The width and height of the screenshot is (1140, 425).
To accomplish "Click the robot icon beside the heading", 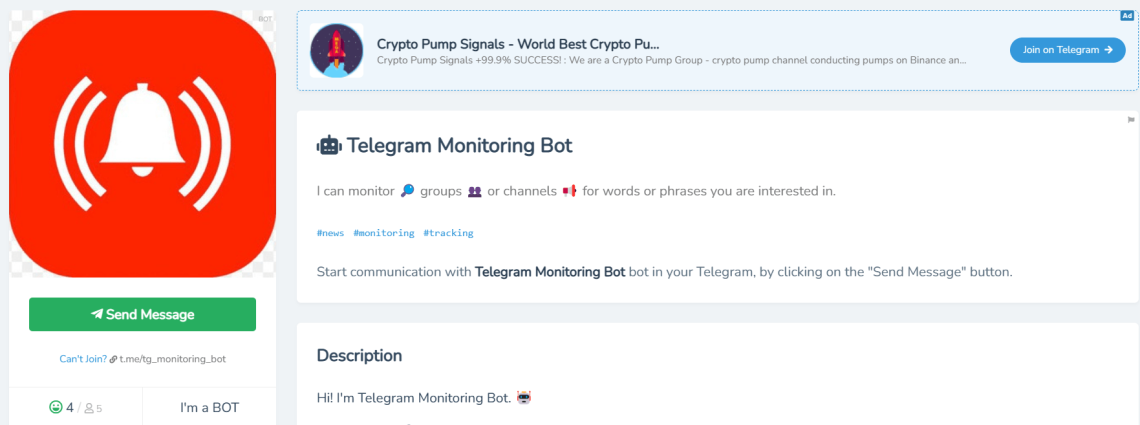I will click(328, 146).
